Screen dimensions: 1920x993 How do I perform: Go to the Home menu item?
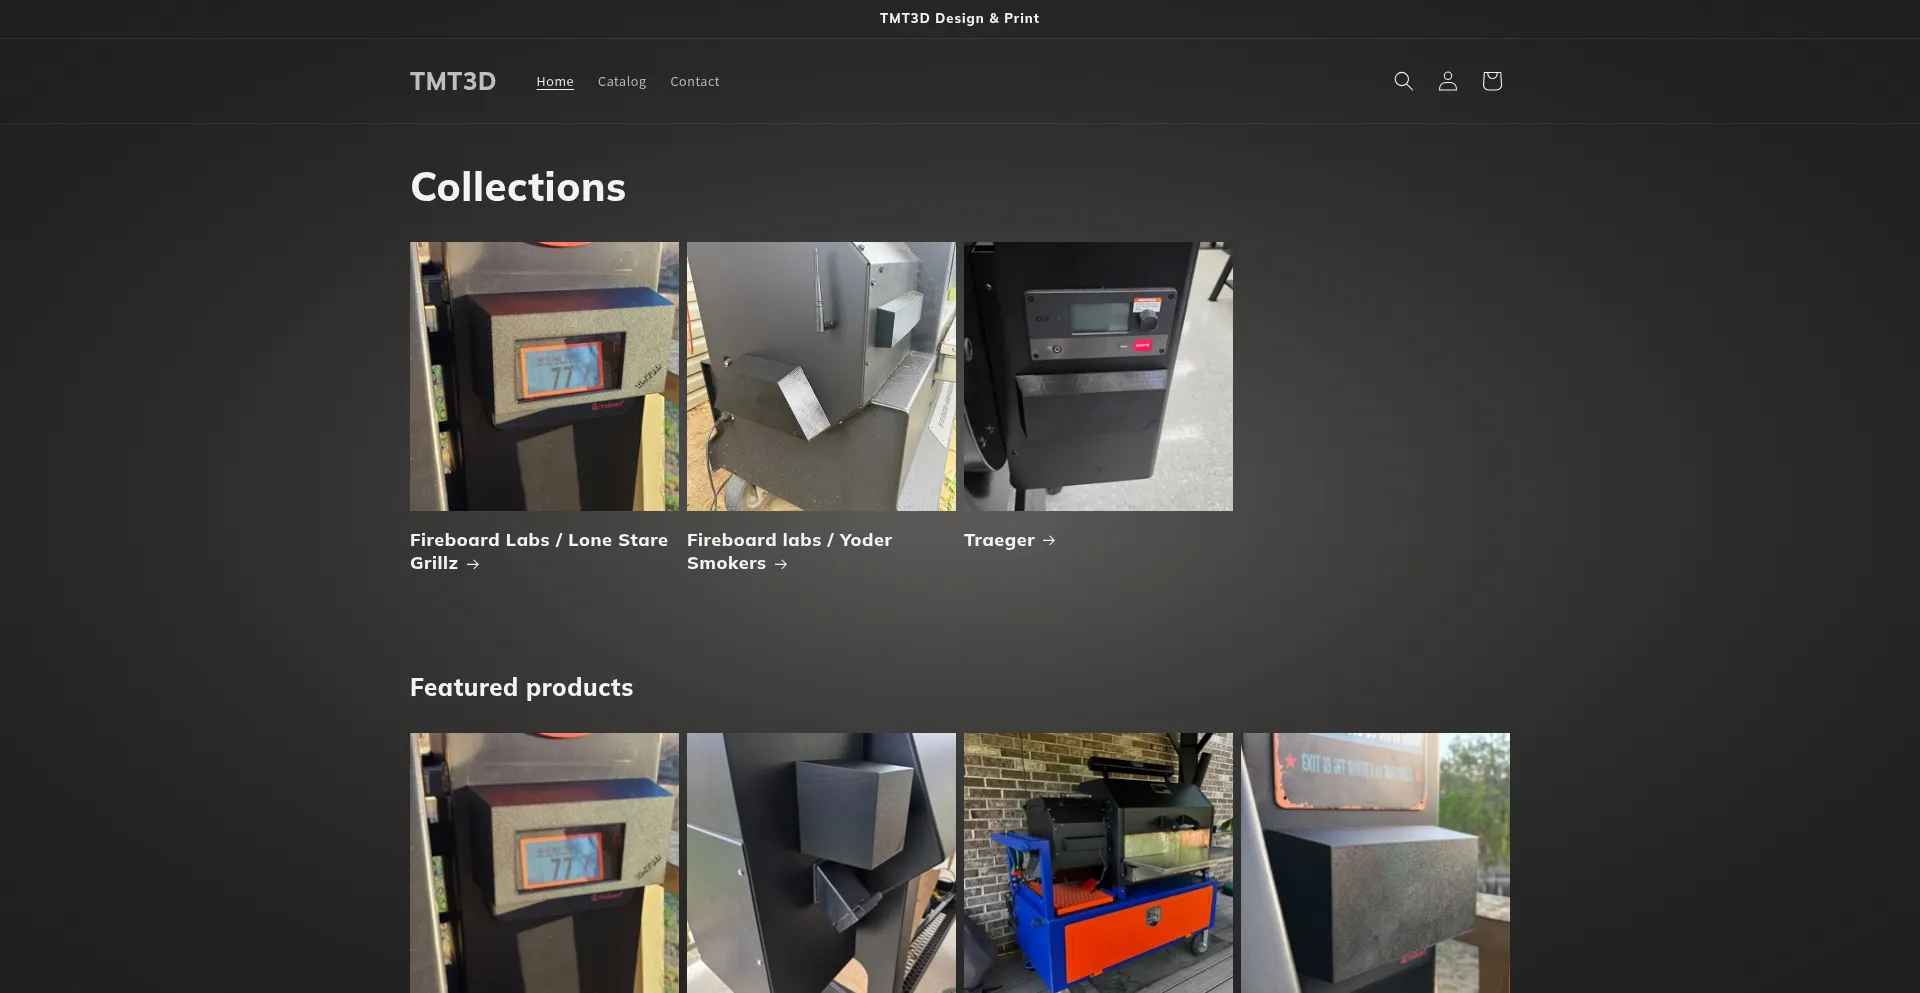555,82
